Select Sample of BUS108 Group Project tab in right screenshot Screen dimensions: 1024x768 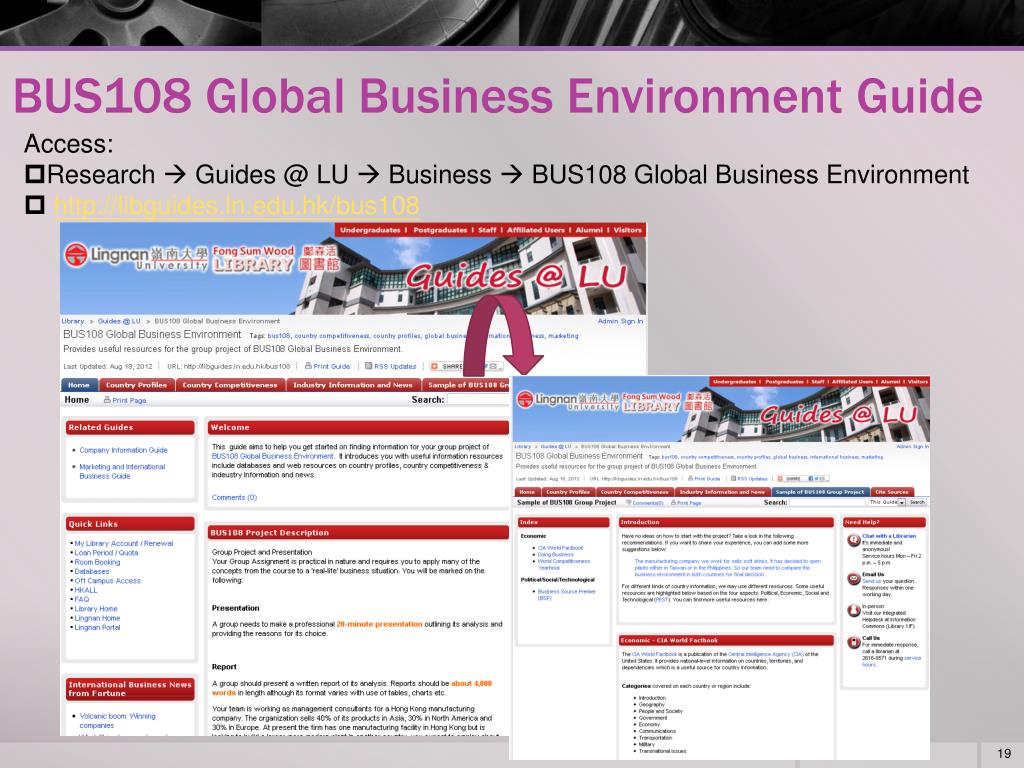820,492
